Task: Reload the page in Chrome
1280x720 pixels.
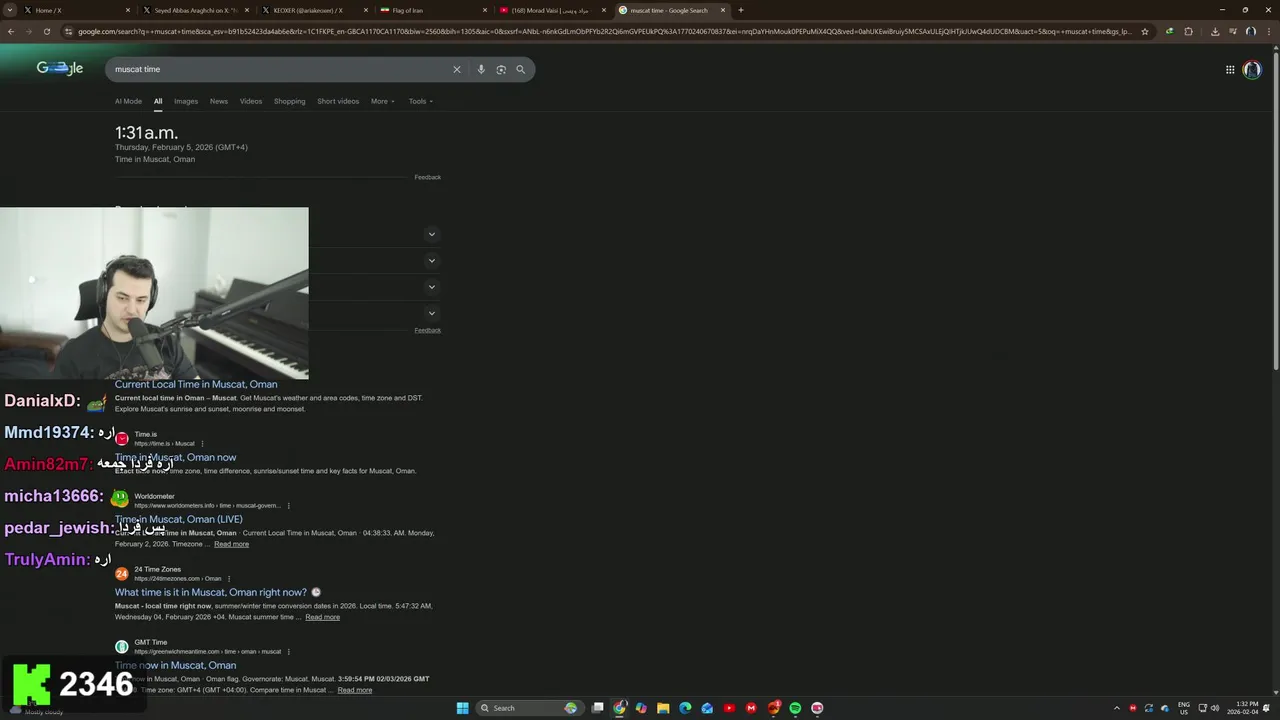Action: tap(46, 31)
